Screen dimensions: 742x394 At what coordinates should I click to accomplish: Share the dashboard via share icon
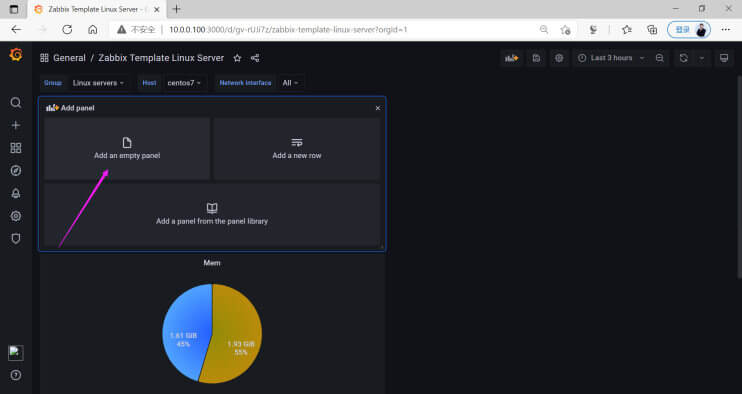(255, 58)
